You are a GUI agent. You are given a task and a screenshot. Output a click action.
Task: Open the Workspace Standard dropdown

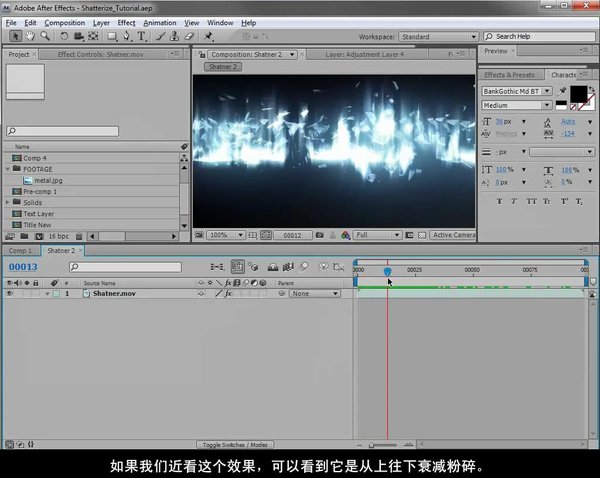[x=438, y=37]
